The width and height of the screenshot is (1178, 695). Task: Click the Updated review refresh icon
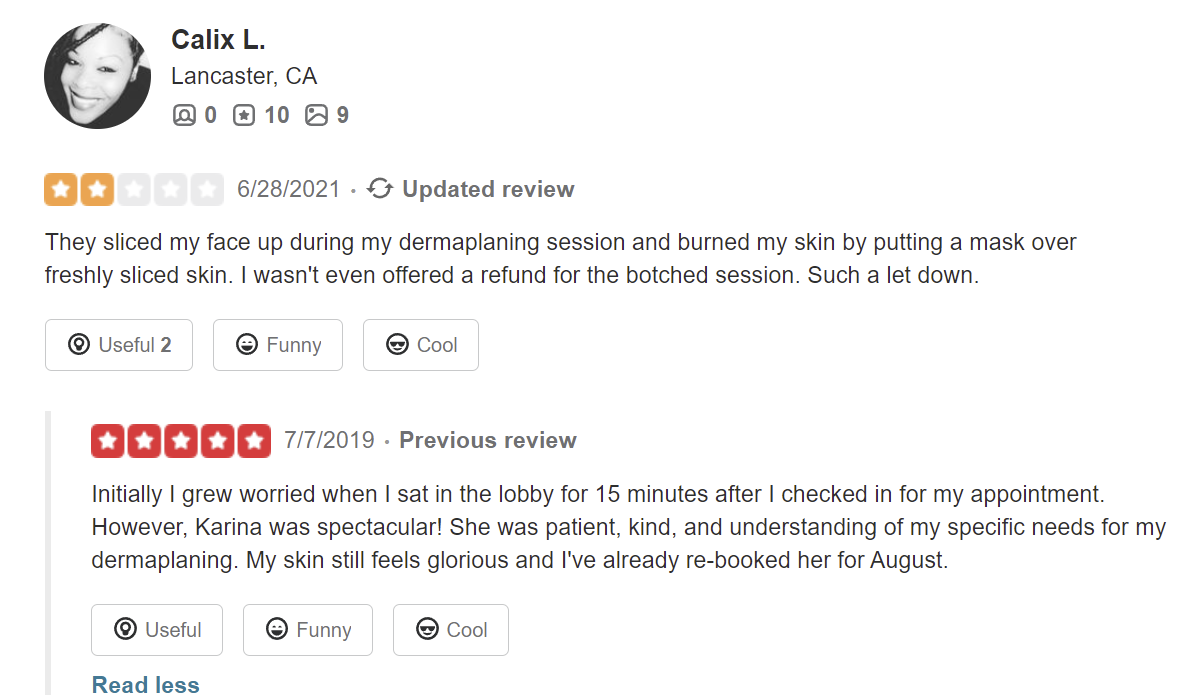click(380, 189)
